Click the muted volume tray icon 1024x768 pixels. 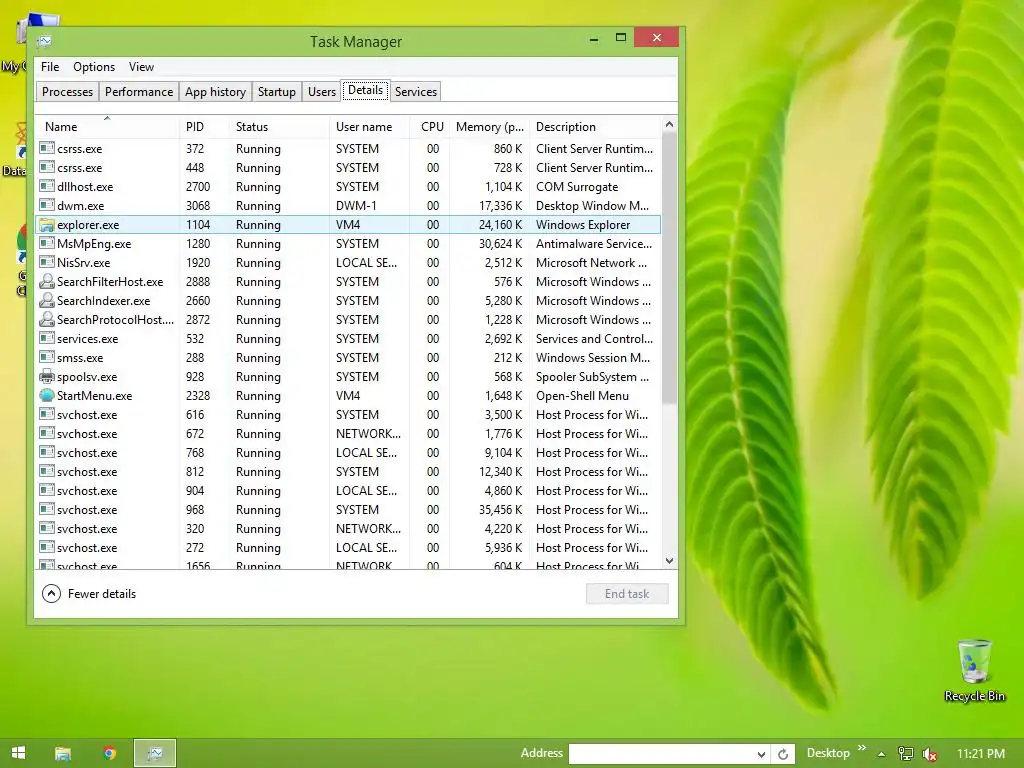click(929, 754)
